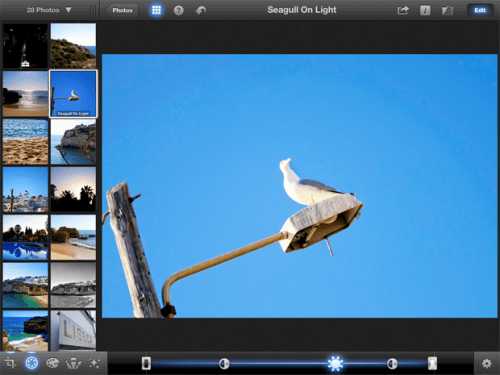The height and width of the screenshot is (375, 500).
Task: Undo the last edit with the arrow
Action: click(x=201, y=10)
